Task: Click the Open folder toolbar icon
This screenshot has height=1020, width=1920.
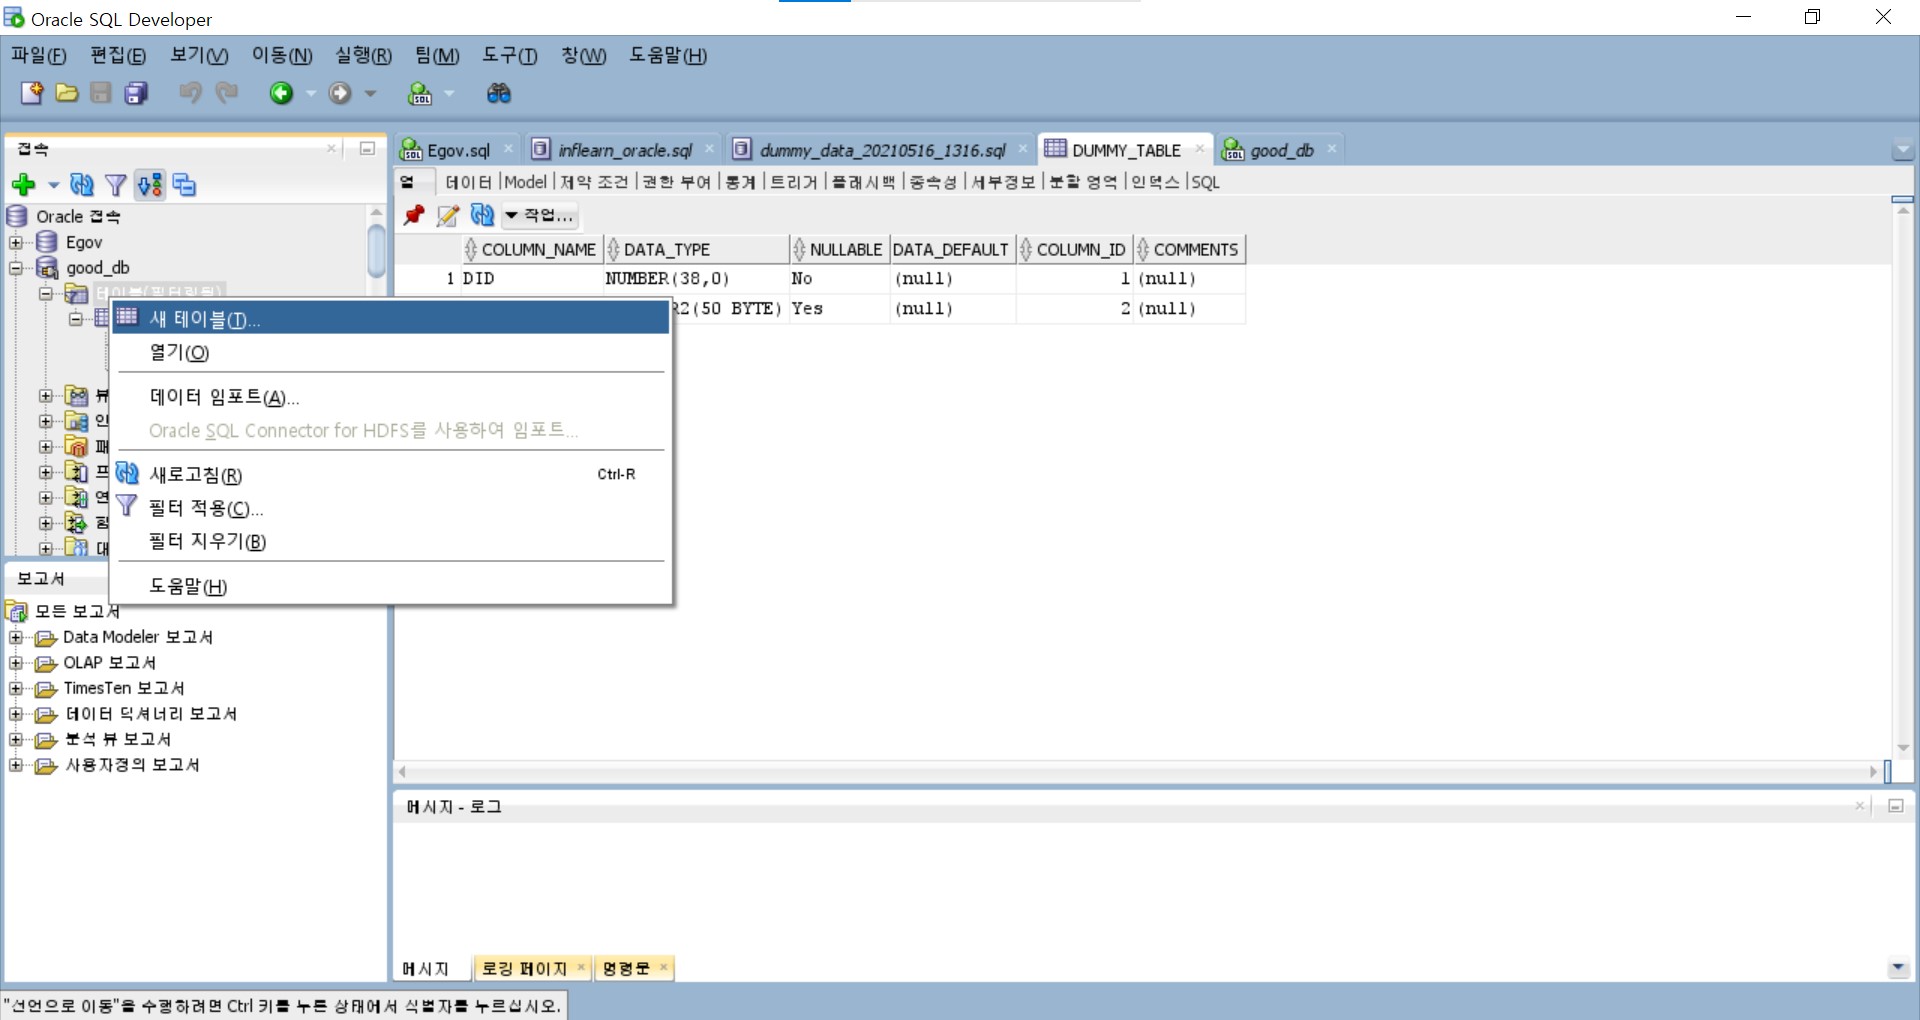Action: pyautogui.click(x=67, y=93)
